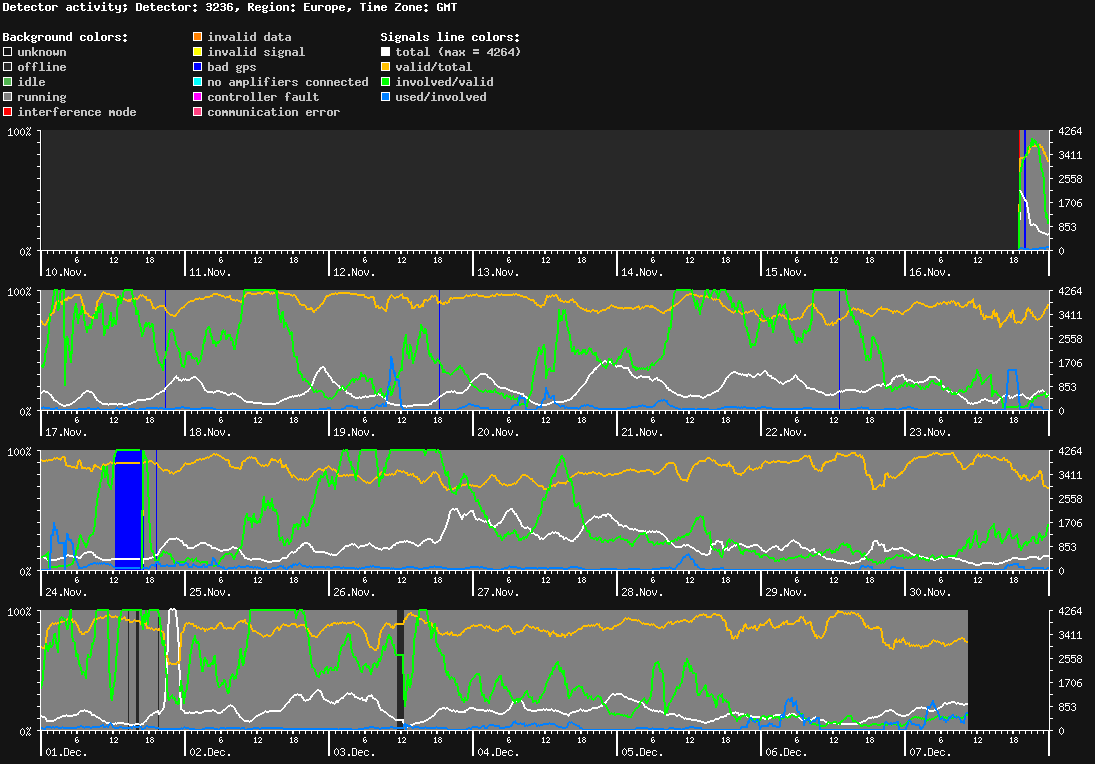Viewport: 1095px width, 764px height.
Task: Click the unknown background color swatch
Action: click(6, 52)
